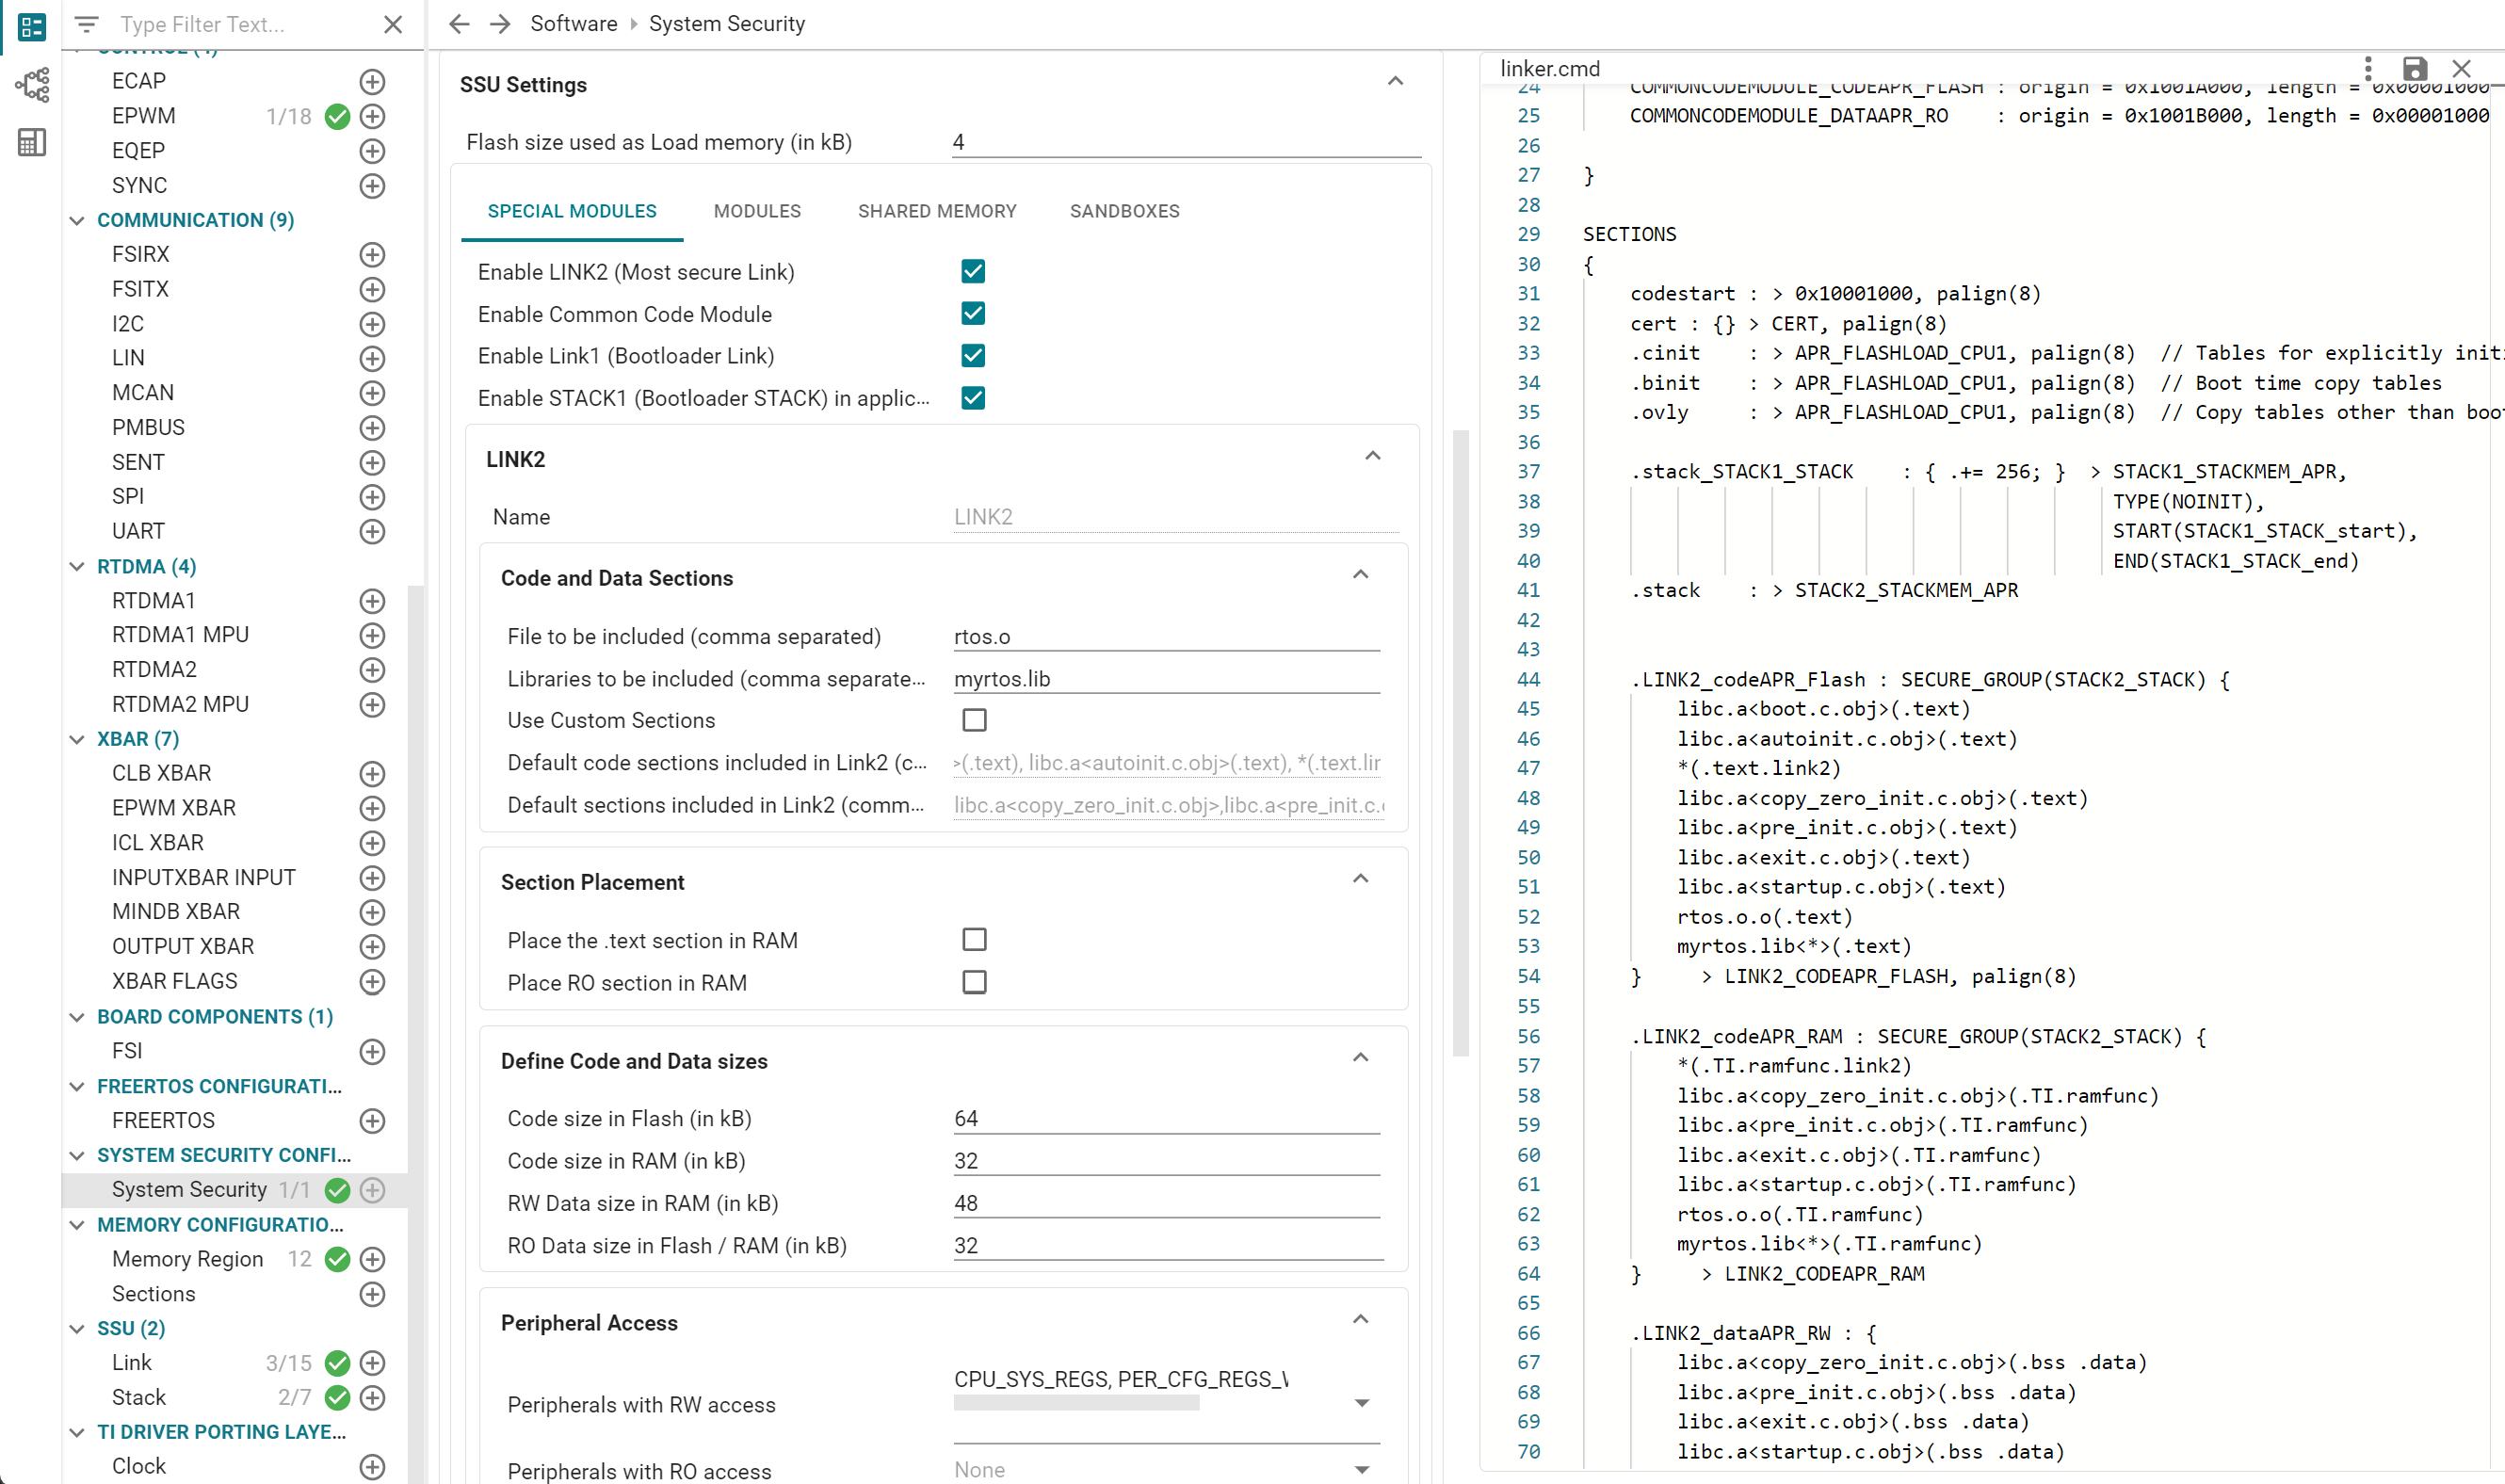Collapse the Section Placement section
The height and width of the screenshot is (1484, 2505).
pos(1360,880)
